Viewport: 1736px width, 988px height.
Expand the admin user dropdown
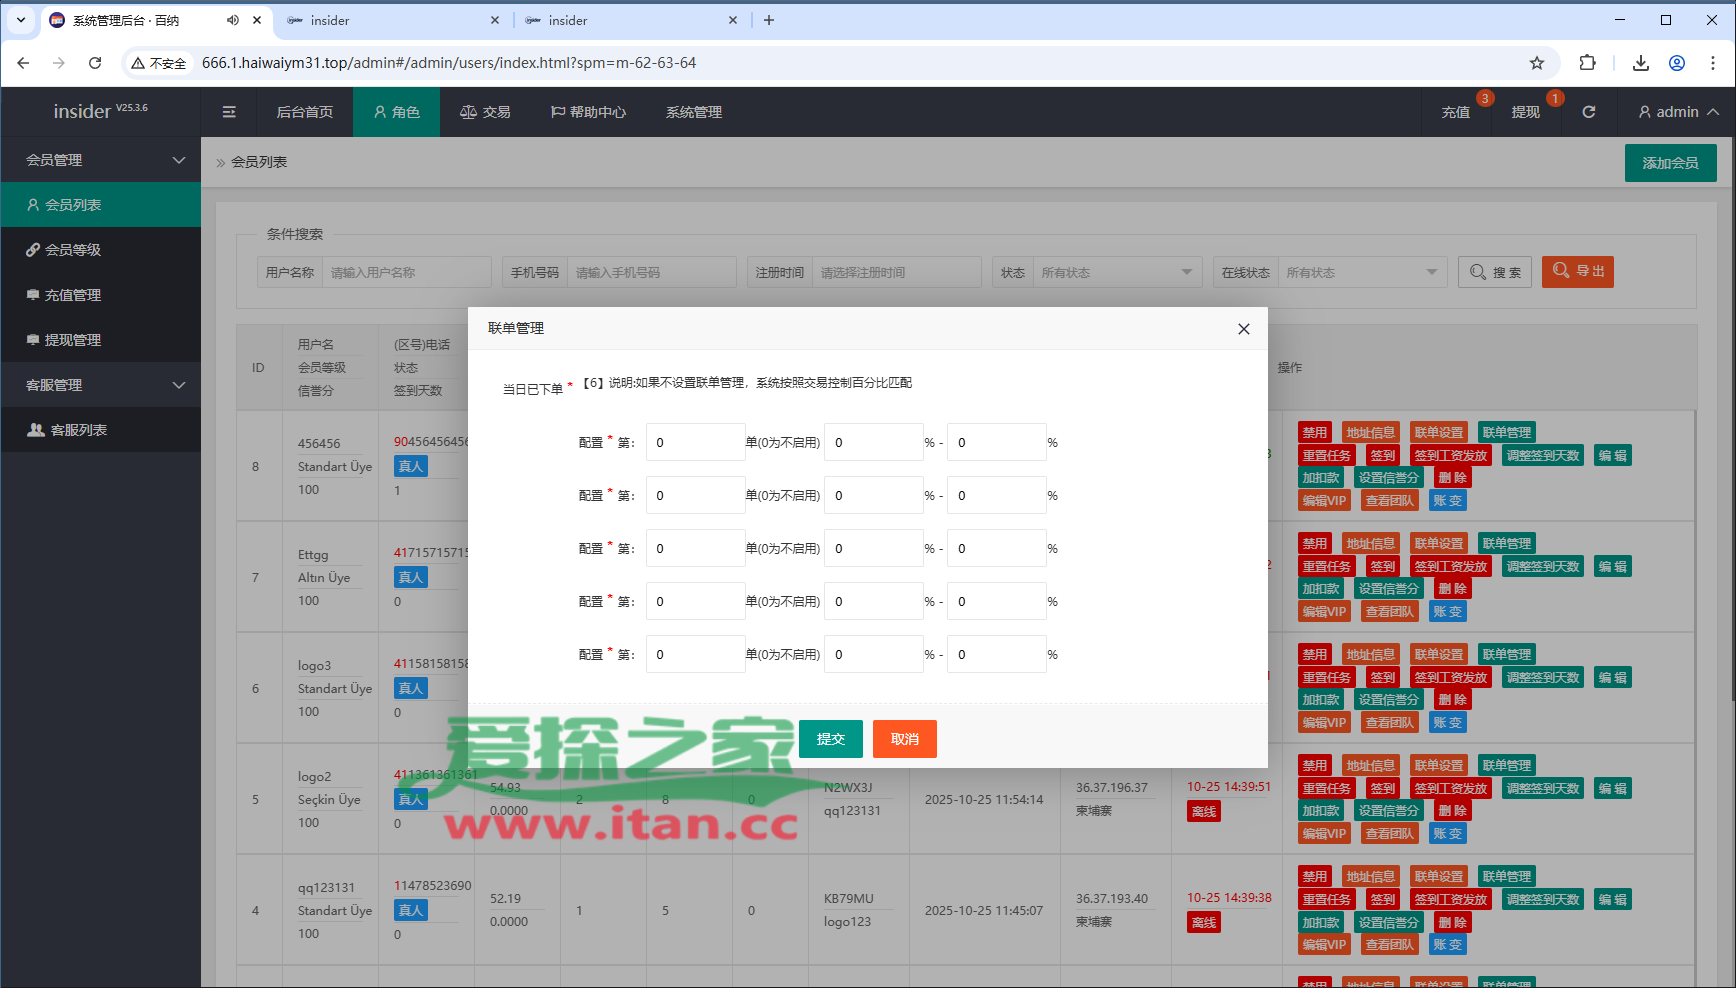(1678, 112)
